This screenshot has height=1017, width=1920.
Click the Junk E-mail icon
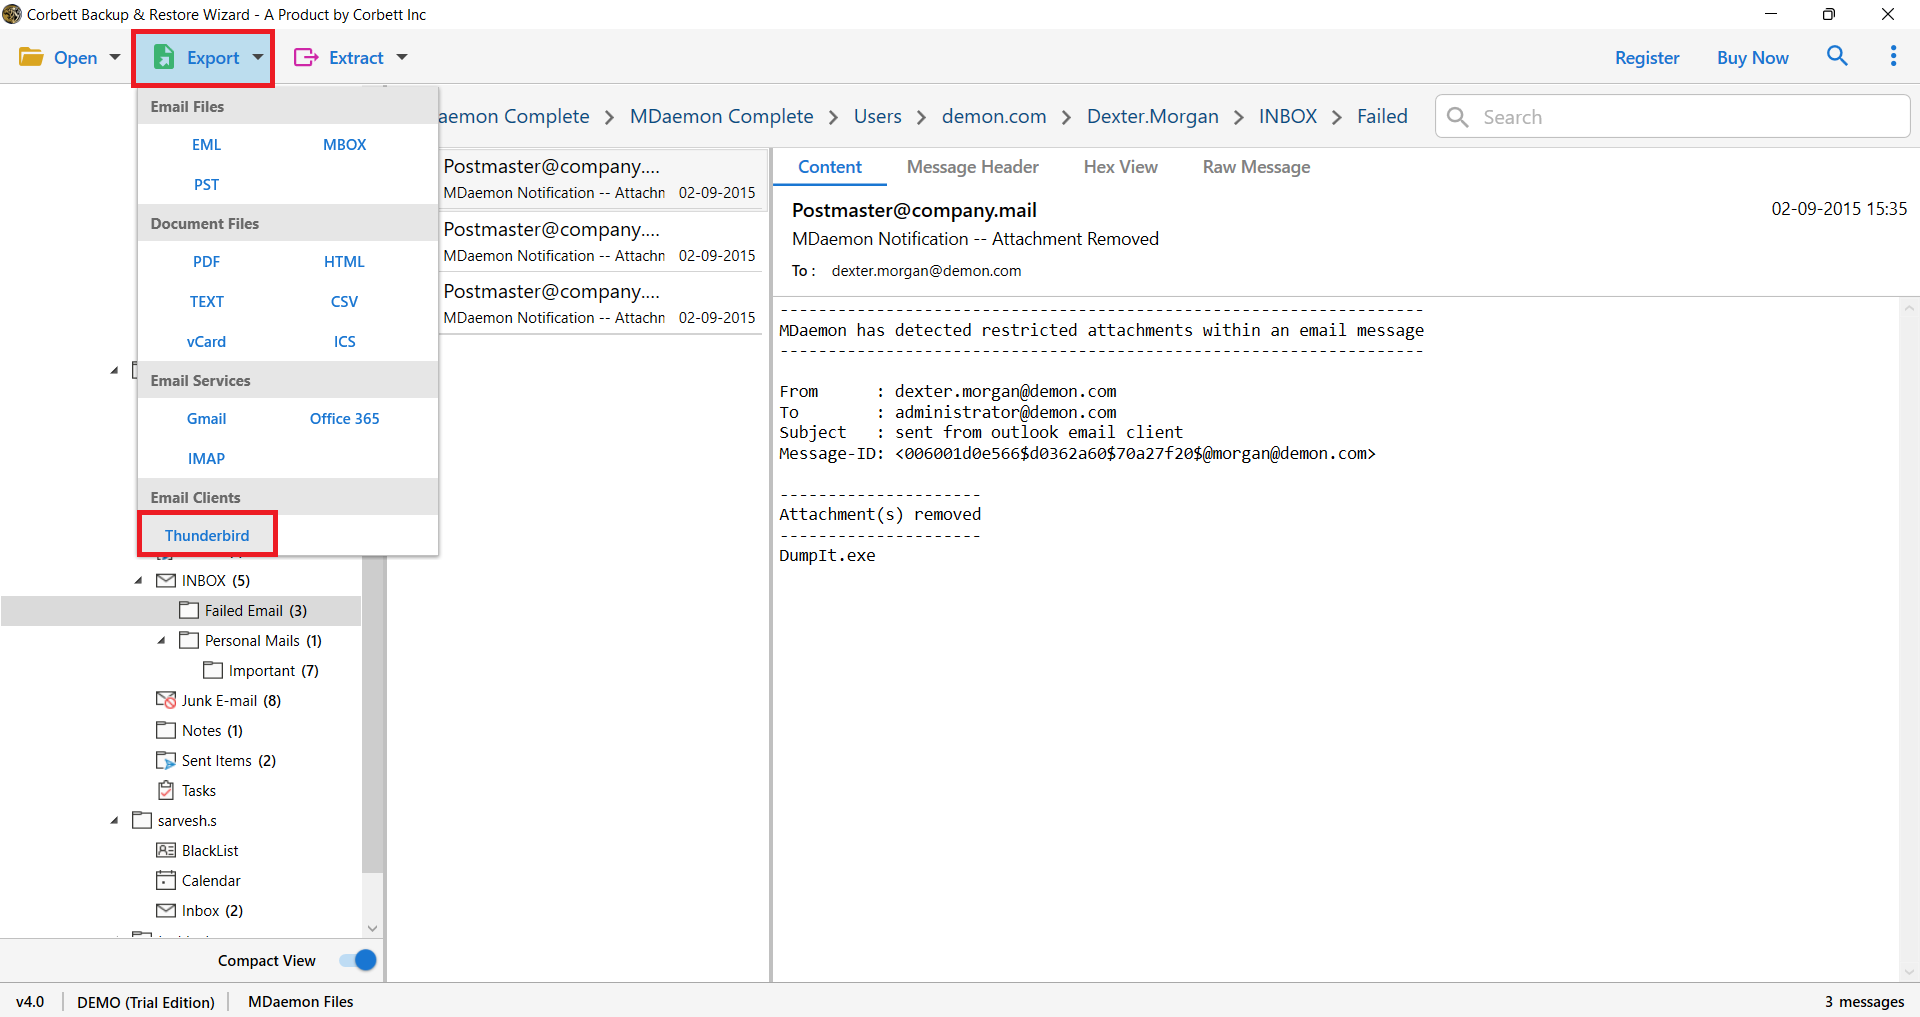pyautogui.click(x=166, y=700)
